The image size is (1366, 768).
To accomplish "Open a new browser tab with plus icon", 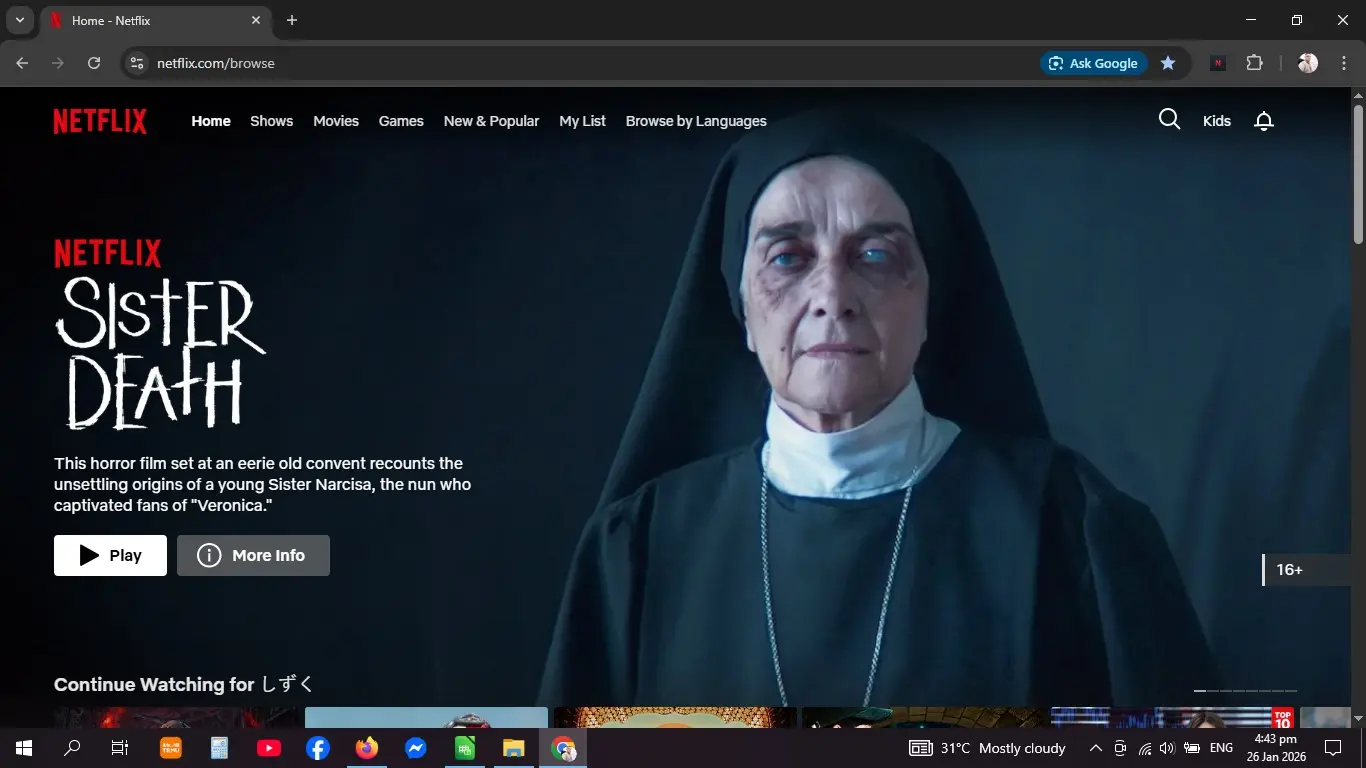I will pos(292,20).
